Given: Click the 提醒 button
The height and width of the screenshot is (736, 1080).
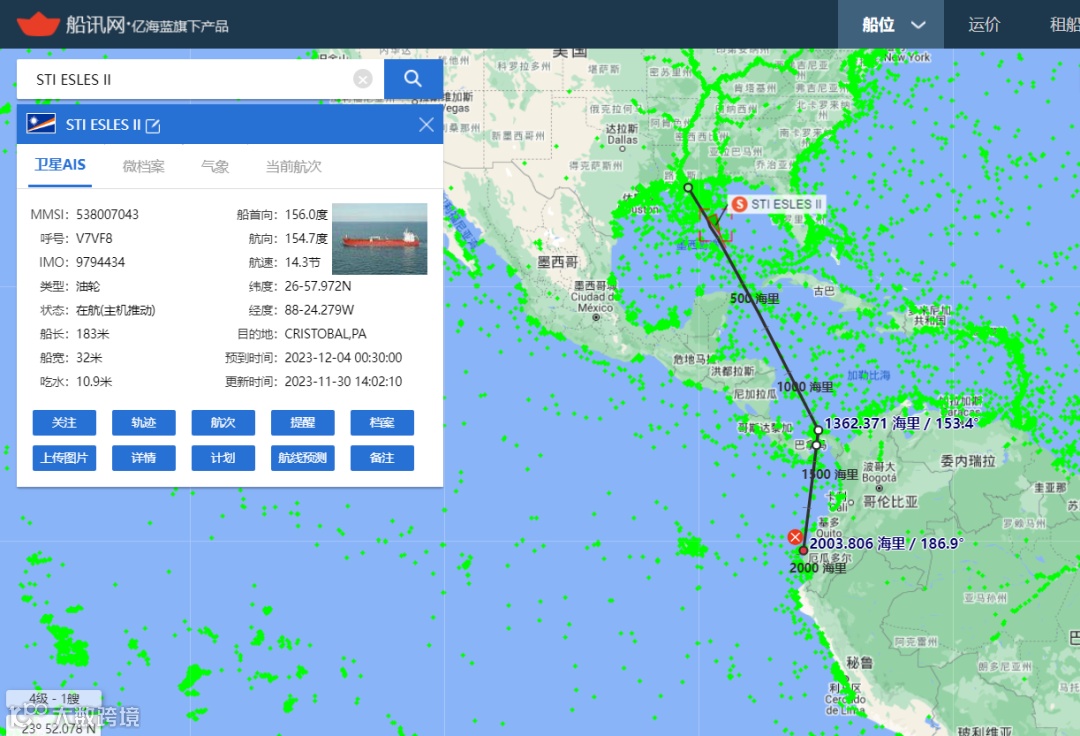Looking at the screenshot, I should 302,423.
